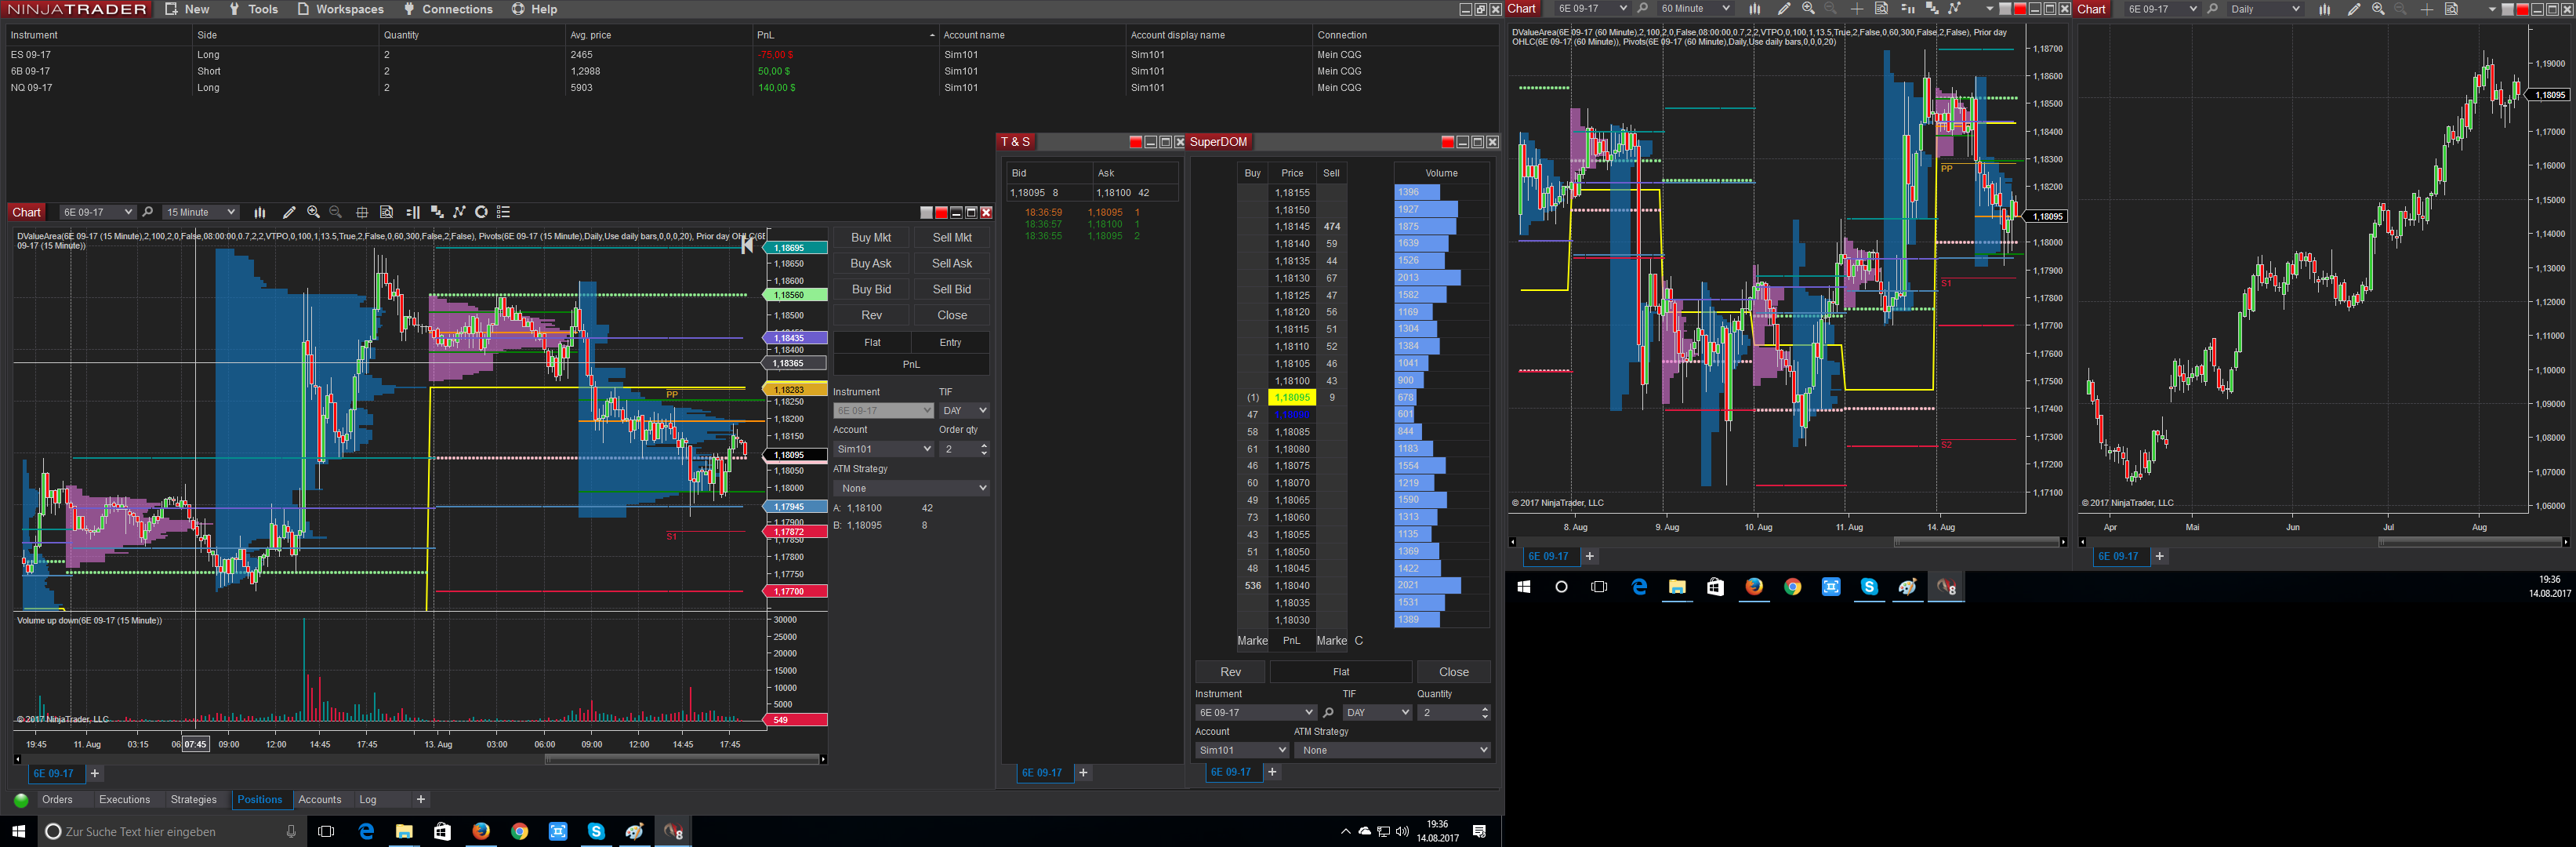The image size is (2576, 847).
Task: Click Order qty stepper in Chart Trader
Action: tap(984, 449)
